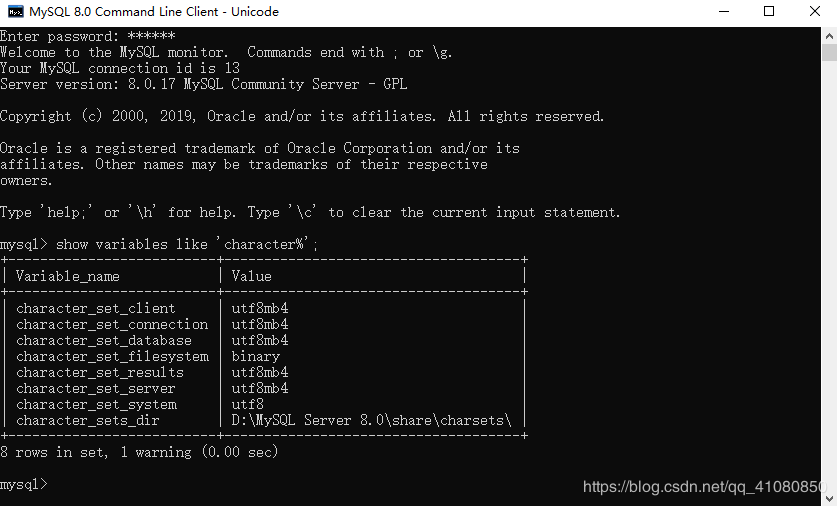Select the character_set_client variable name
The width and height of the screenshot is (837, 506).
[96, 308]
